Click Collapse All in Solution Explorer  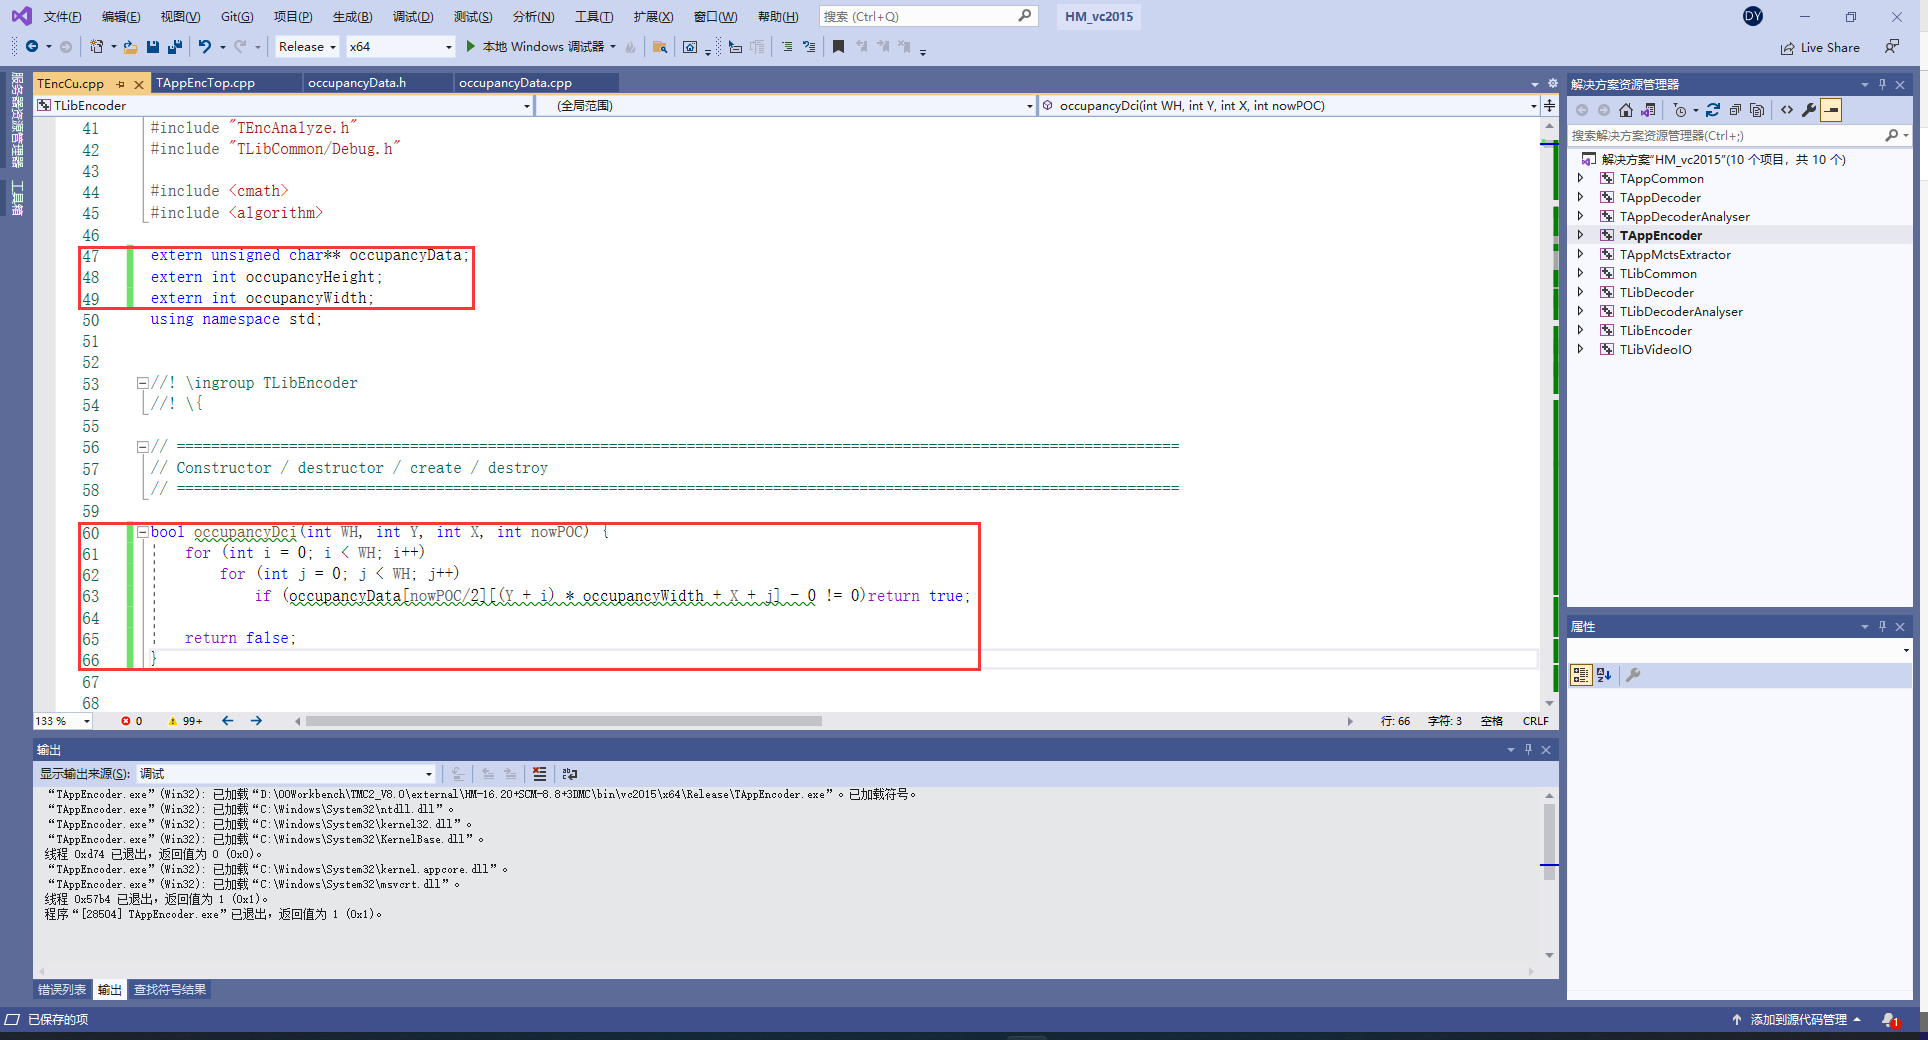pyautogui.click(x=1735, y=110)
